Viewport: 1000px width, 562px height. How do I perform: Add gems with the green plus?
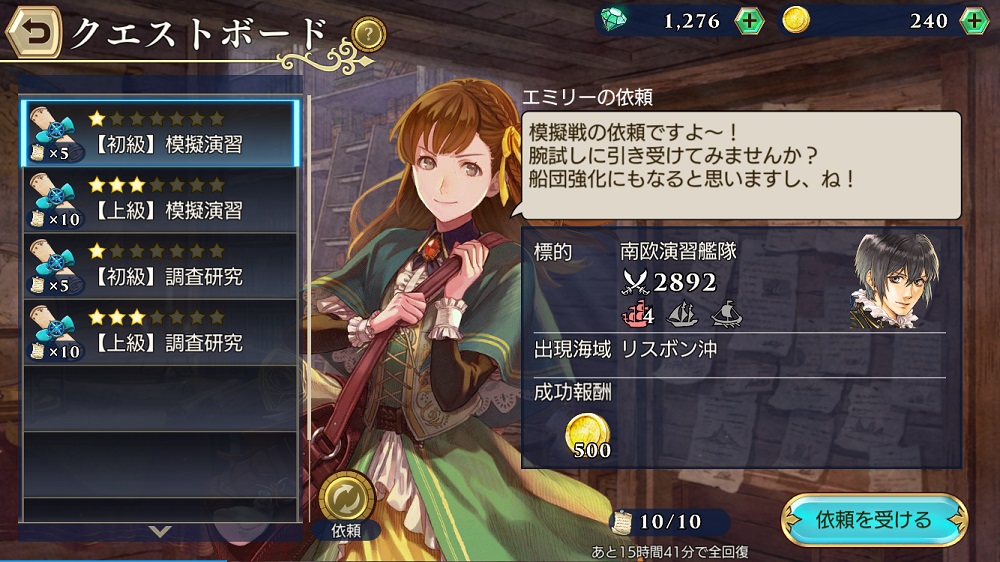[x=749, y=21]
